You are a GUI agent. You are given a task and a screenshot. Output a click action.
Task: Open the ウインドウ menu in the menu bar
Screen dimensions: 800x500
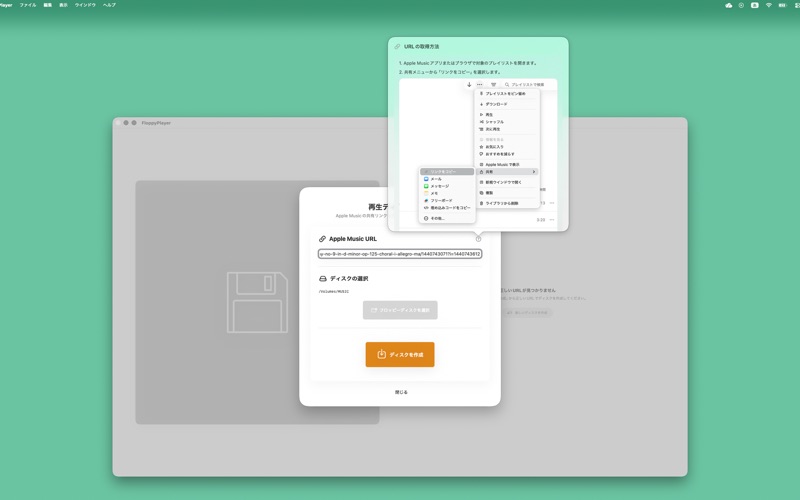(85, 5)
